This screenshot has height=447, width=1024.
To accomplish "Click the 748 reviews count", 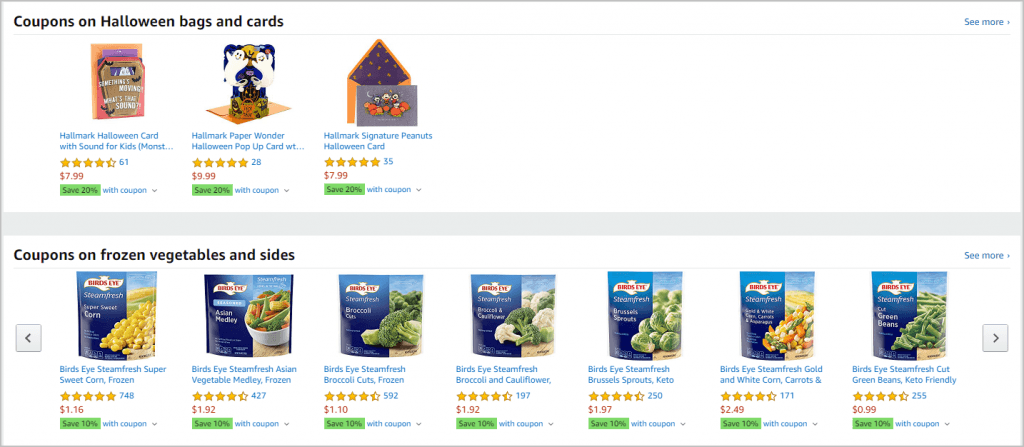I will coord(127,395).
